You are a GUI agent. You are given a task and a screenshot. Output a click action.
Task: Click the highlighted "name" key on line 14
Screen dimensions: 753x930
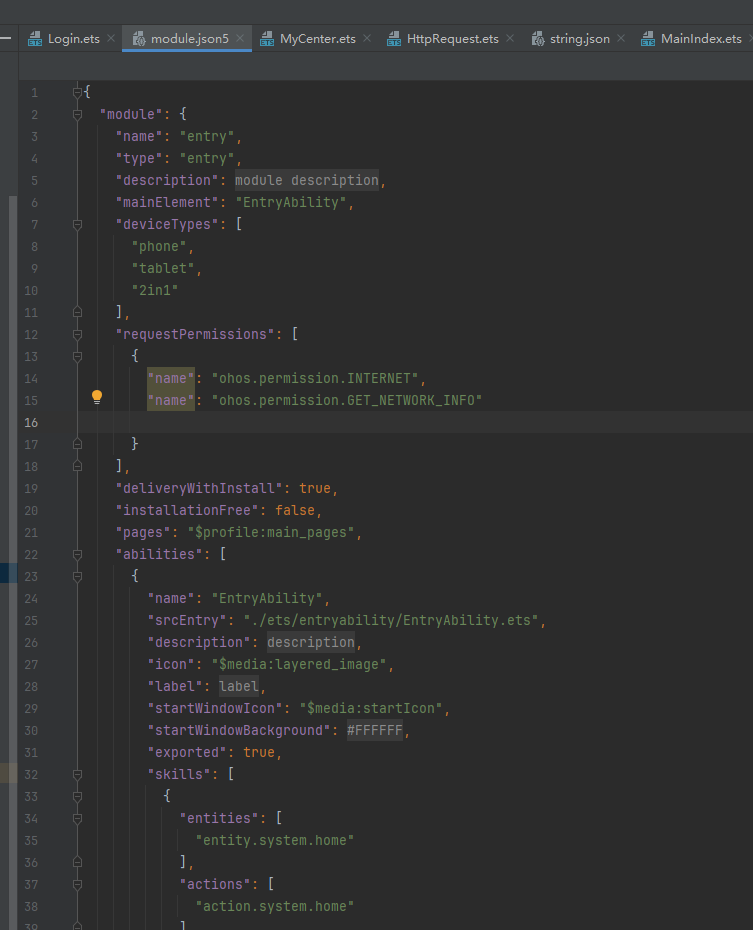[171, 378]
